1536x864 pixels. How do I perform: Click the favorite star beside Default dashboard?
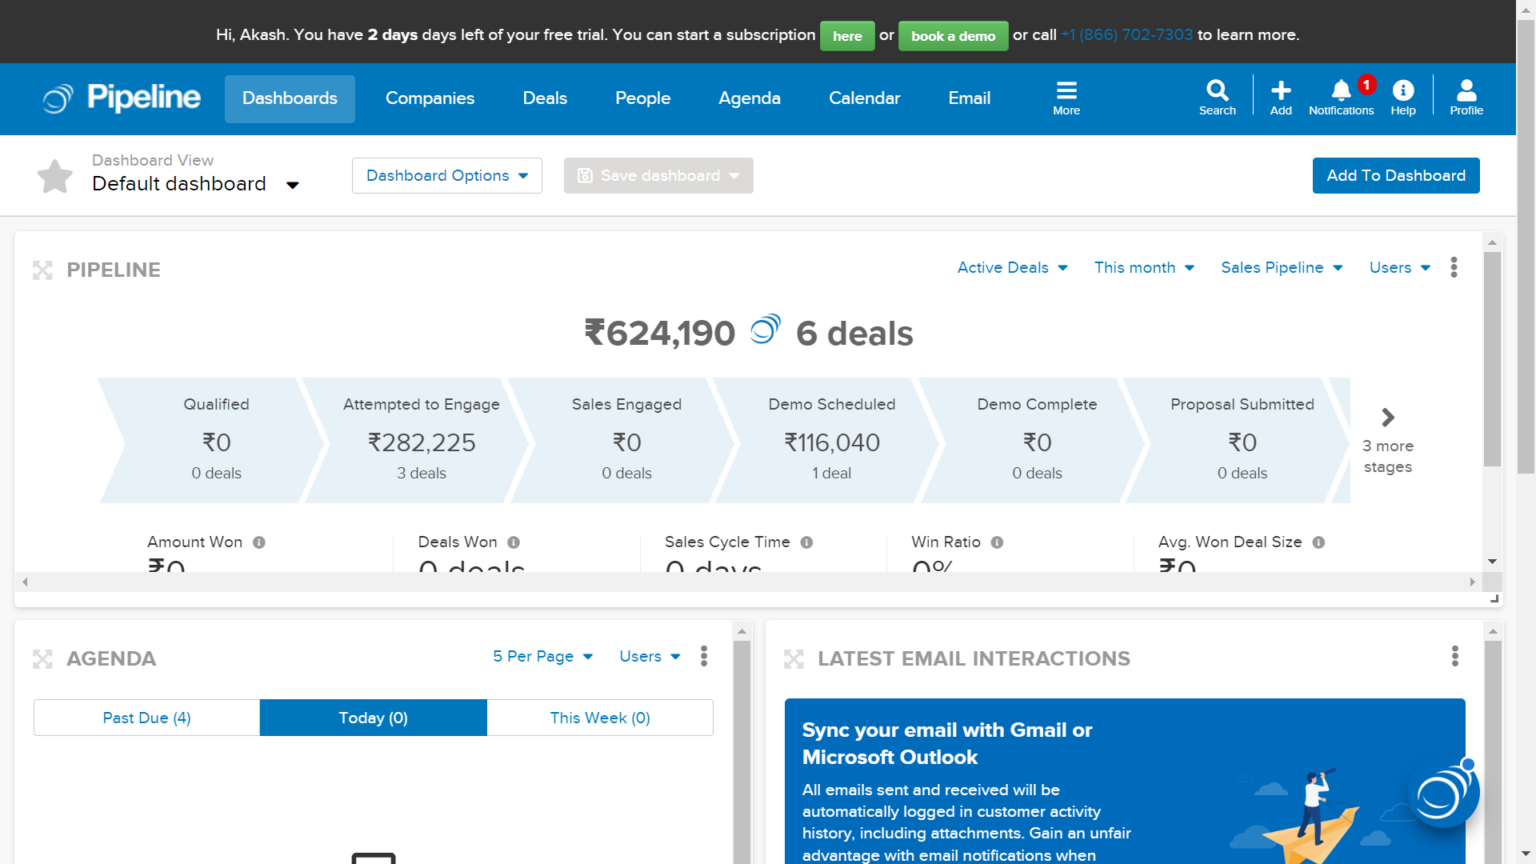pos(55,176)
